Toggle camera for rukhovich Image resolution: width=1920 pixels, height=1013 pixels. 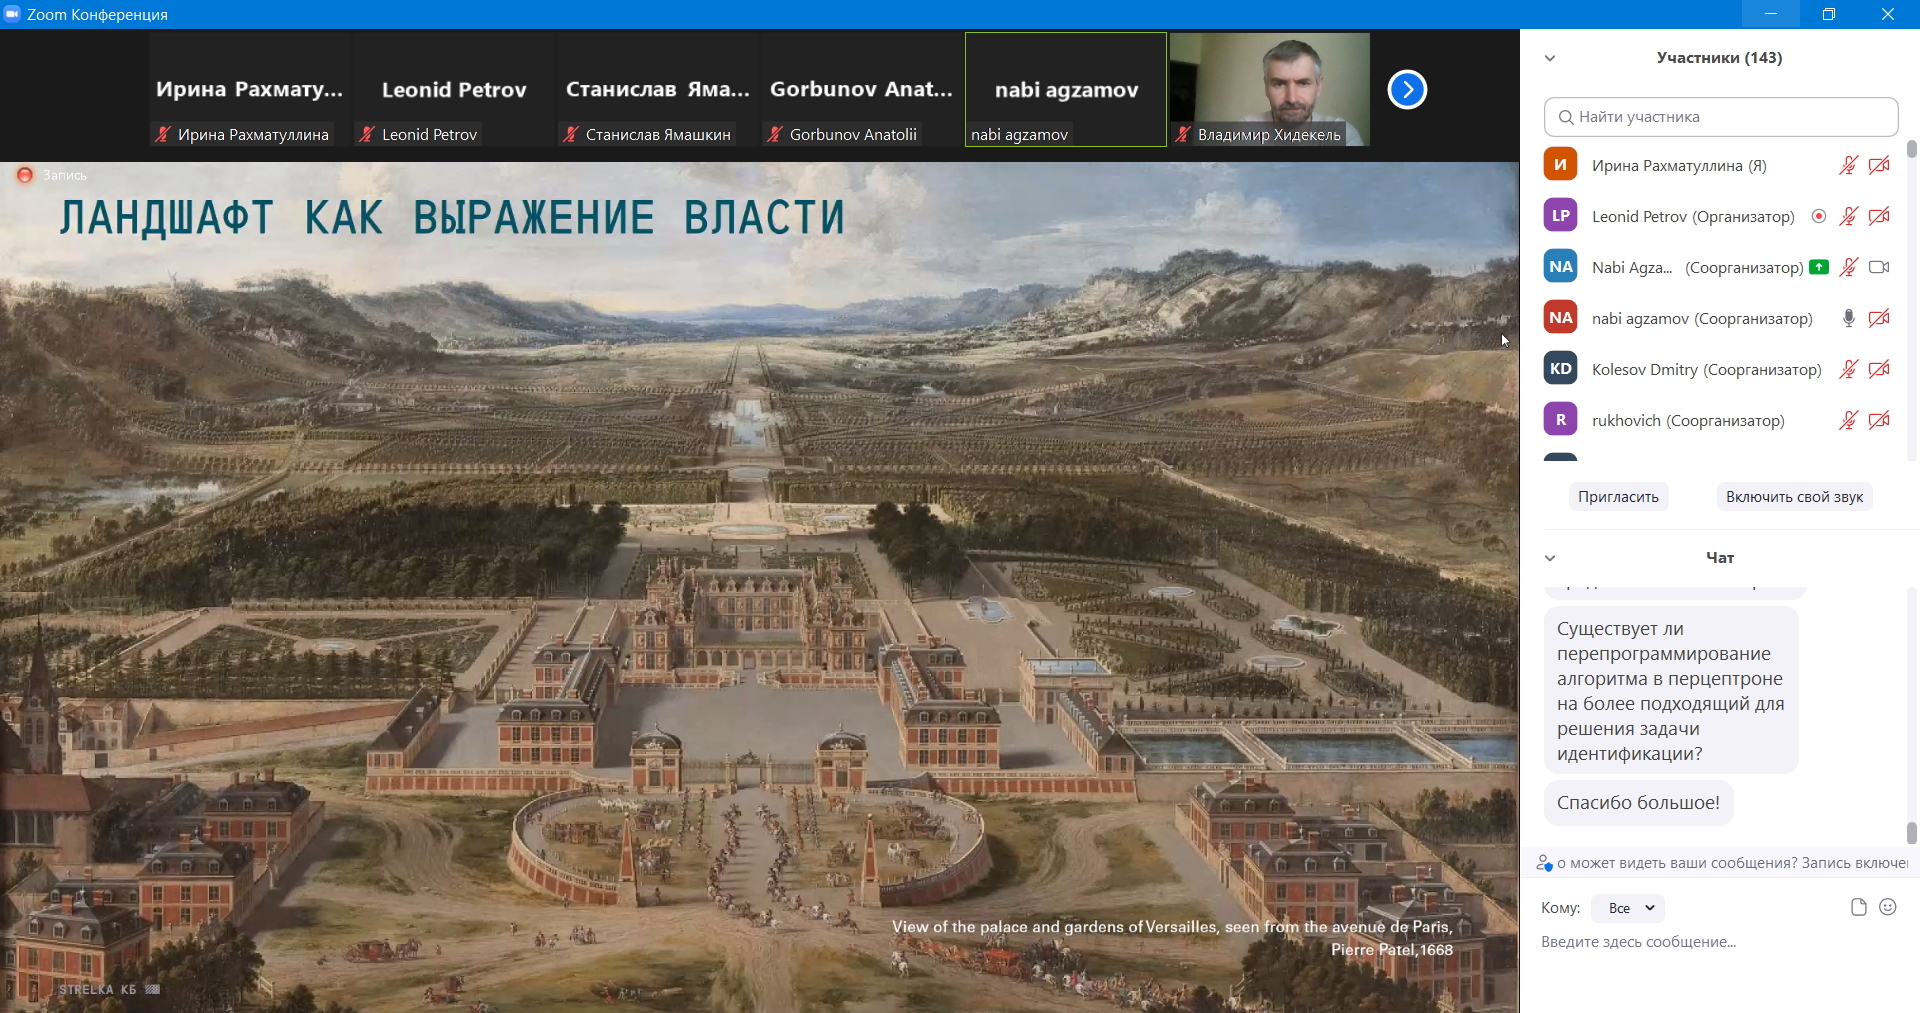[x=1879, y=420]
